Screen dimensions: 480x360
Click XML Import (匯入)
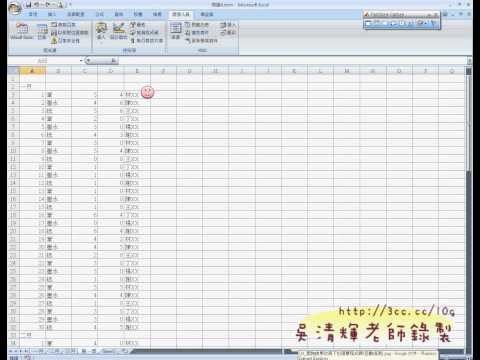coord(228,25)
